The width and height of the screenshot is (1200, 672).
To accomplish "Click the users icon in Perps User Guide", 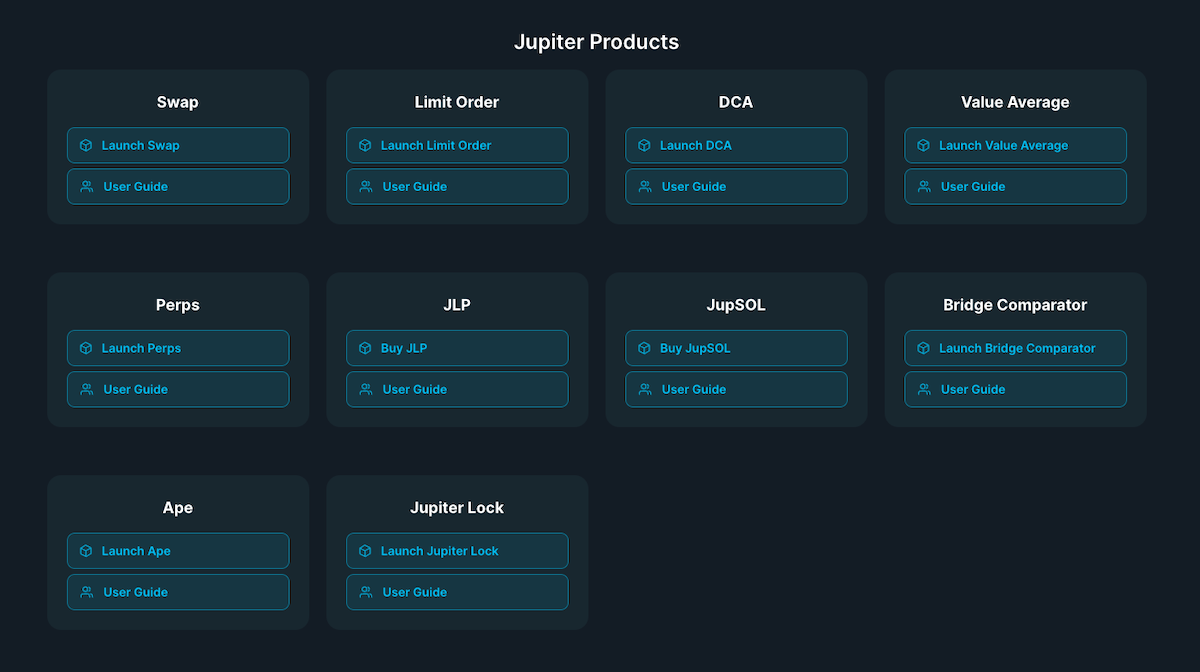I will (x=87, y=390).
